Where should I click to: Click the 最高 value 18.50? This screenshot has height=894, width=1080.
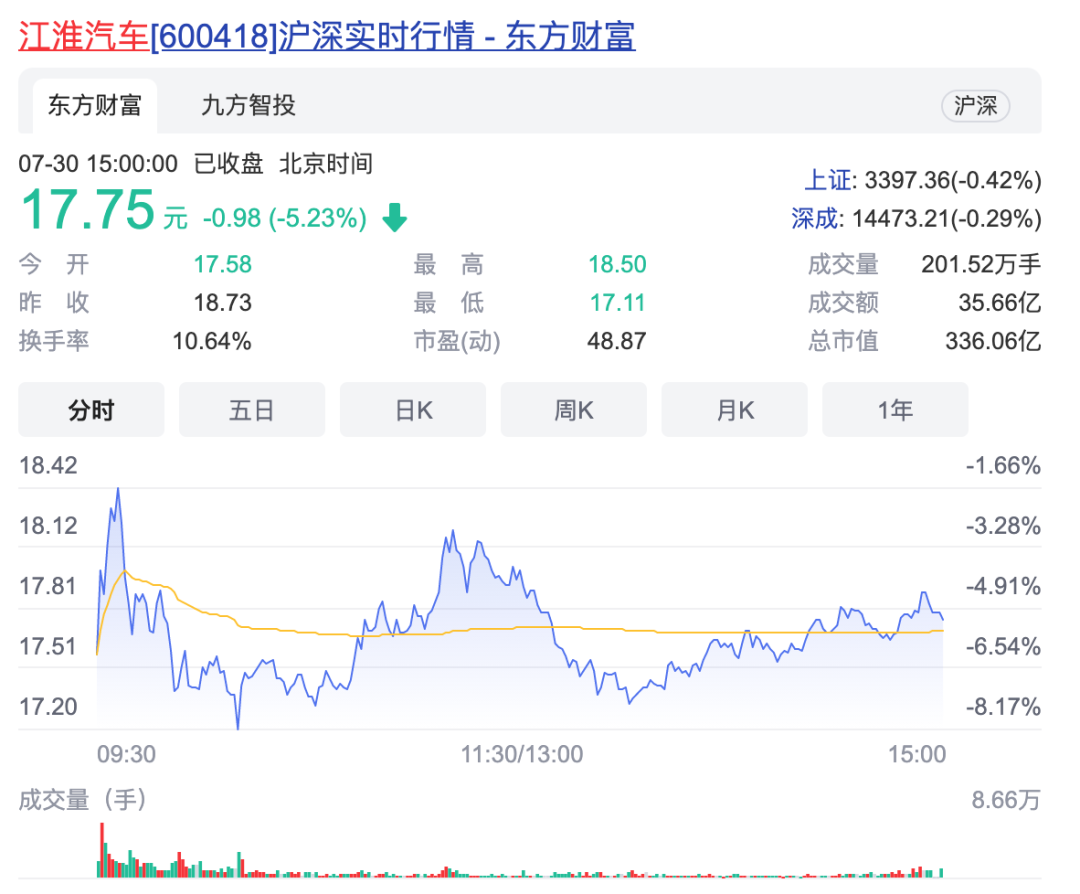[x=617, y=264]
